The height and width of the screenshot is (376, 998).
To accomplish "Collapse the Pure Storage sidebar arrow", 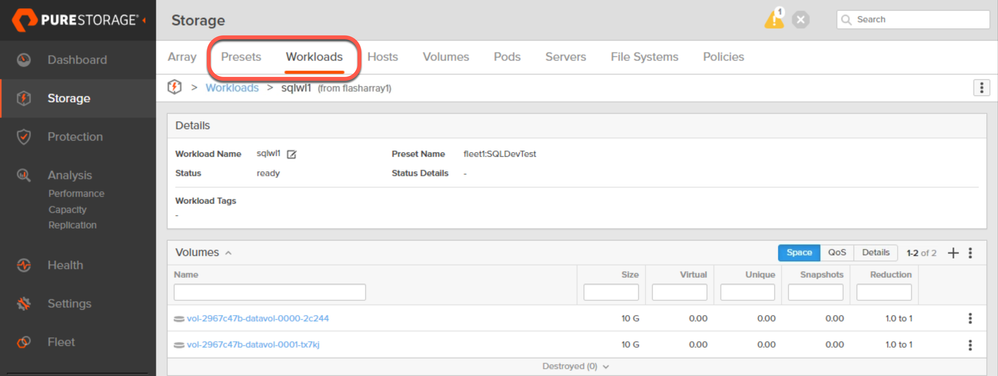I will [144, 20].
